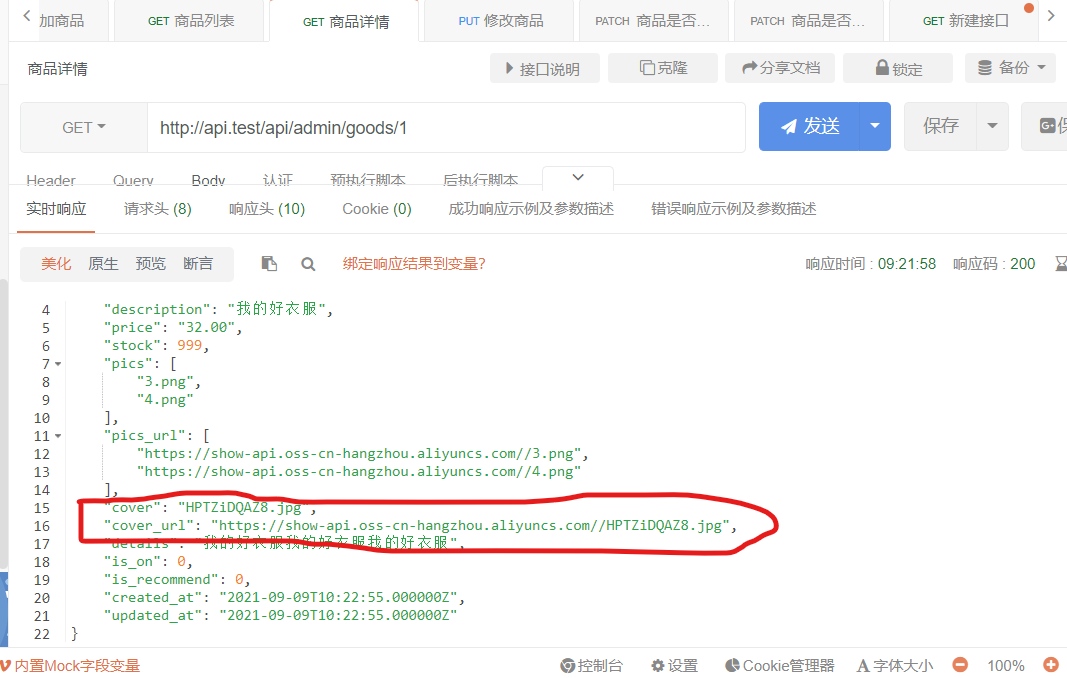Image resolution: width=1067 pixels, height=678 pixels.
Task: Select the 预览 preview mode
Action: (150, 263)
